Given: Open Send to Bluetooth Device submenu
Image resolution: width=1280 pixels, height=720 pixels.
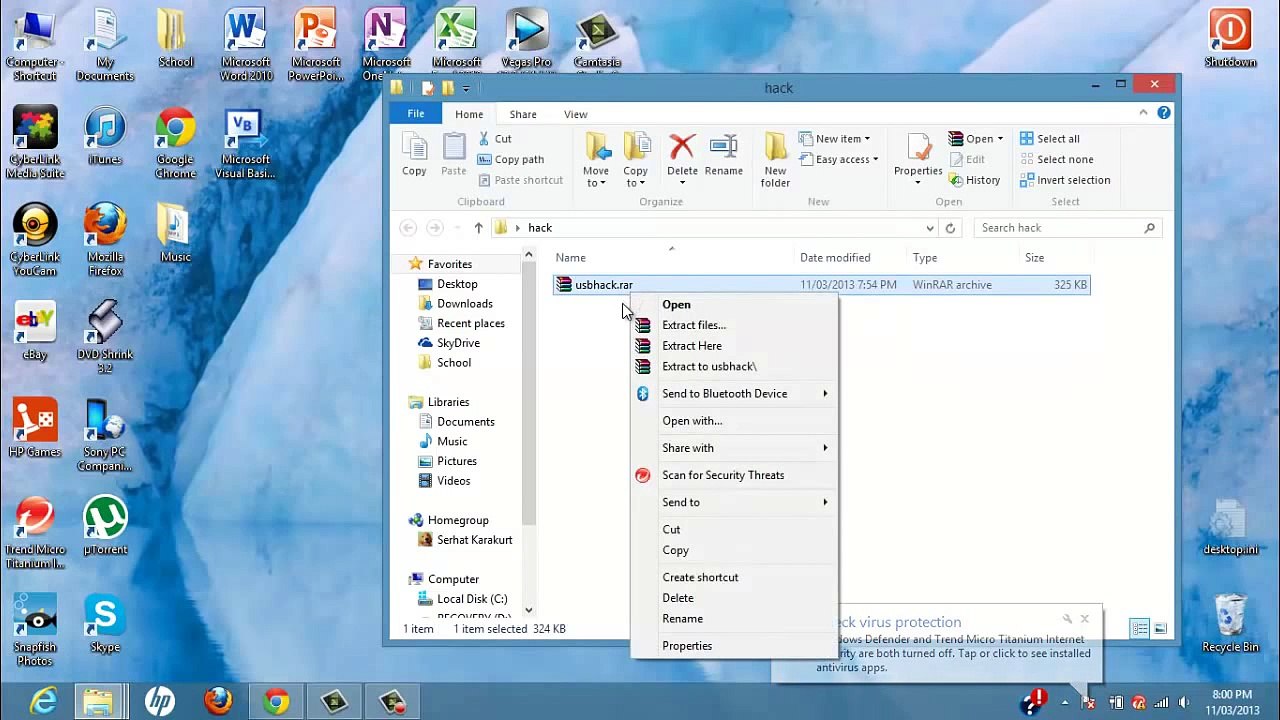Looking at the screenshot, I should coord(733,394).
